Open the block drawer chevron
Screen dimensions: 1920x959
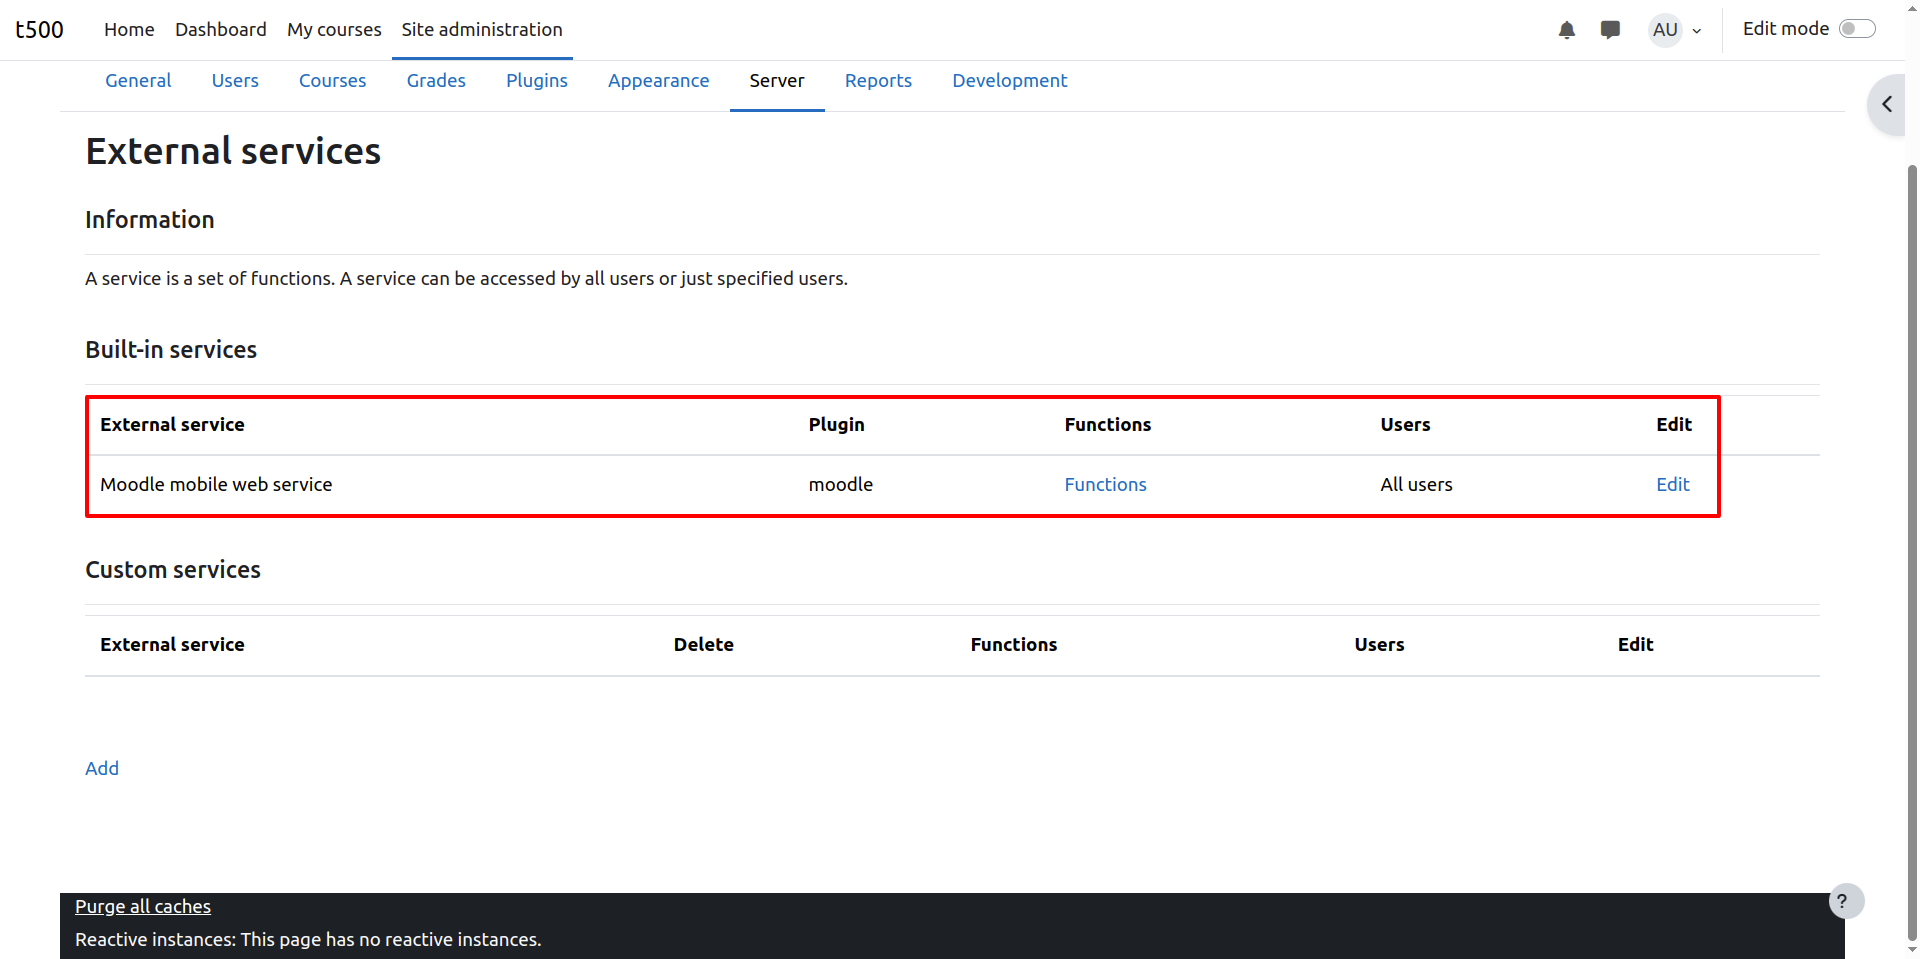1887,104
